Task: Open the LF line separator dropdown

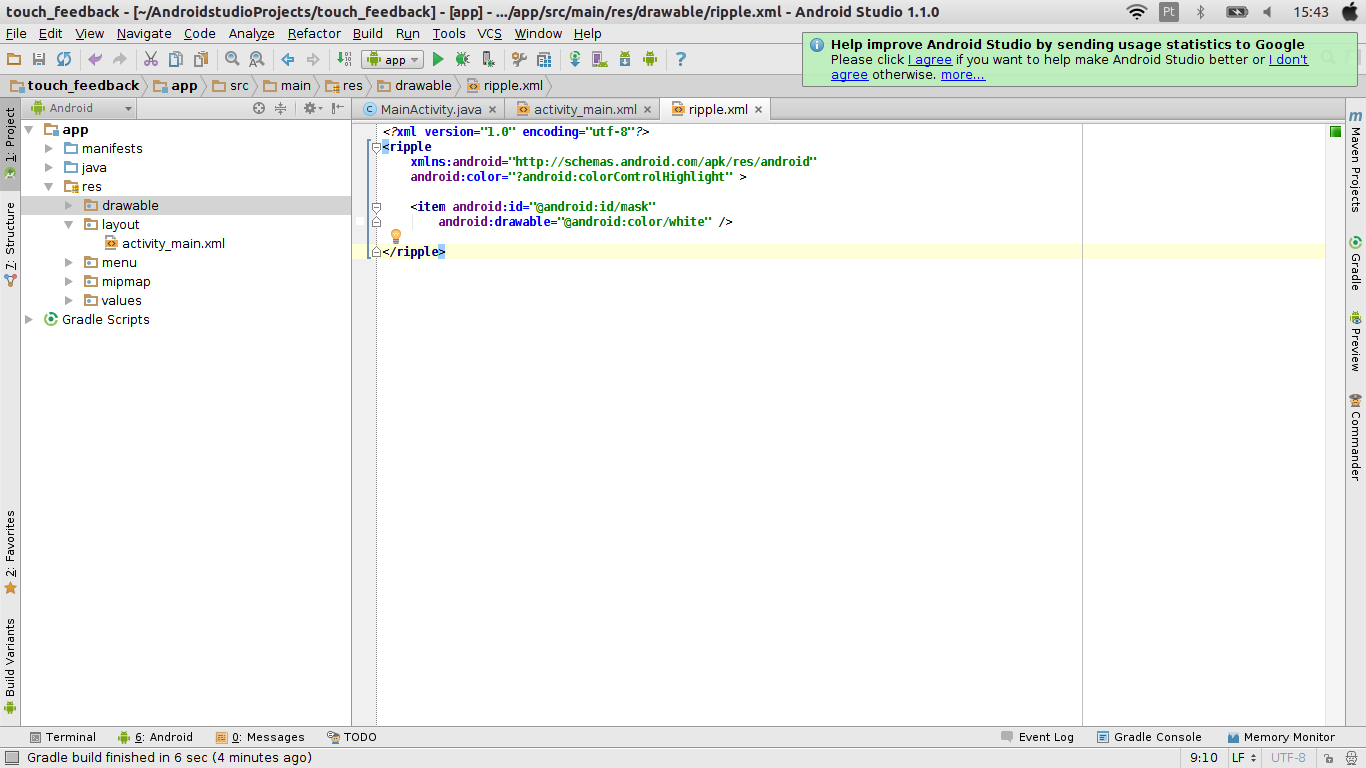Action: [1243, 758]
